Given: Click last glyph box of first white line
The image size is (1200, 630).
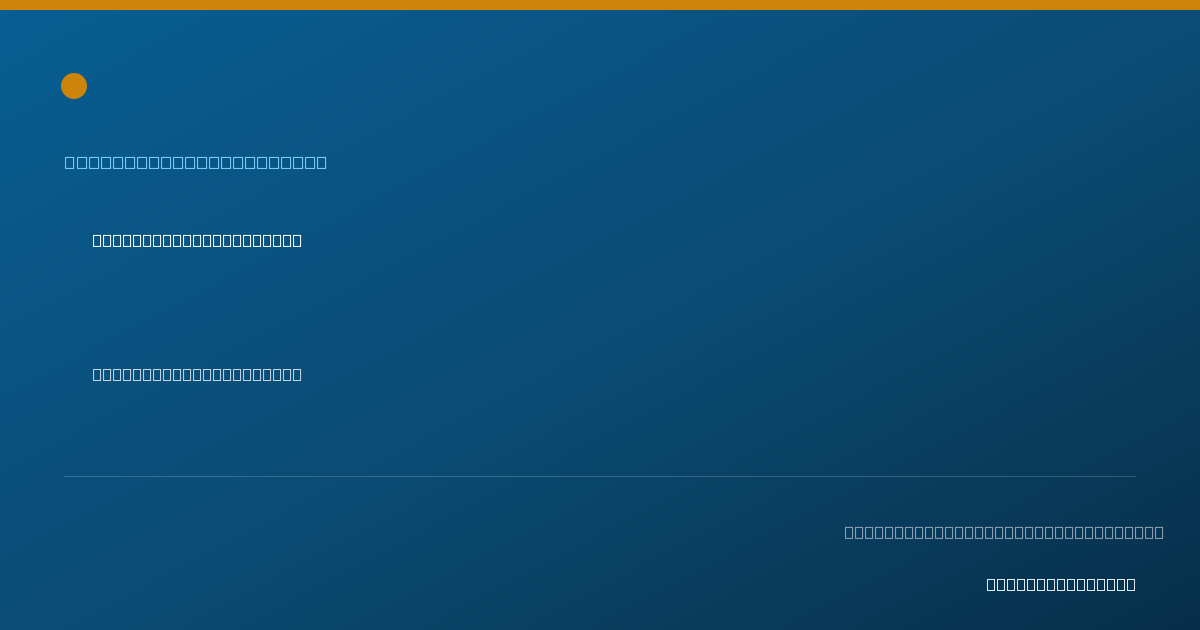Looking at the screenshot, I should 297,240.
